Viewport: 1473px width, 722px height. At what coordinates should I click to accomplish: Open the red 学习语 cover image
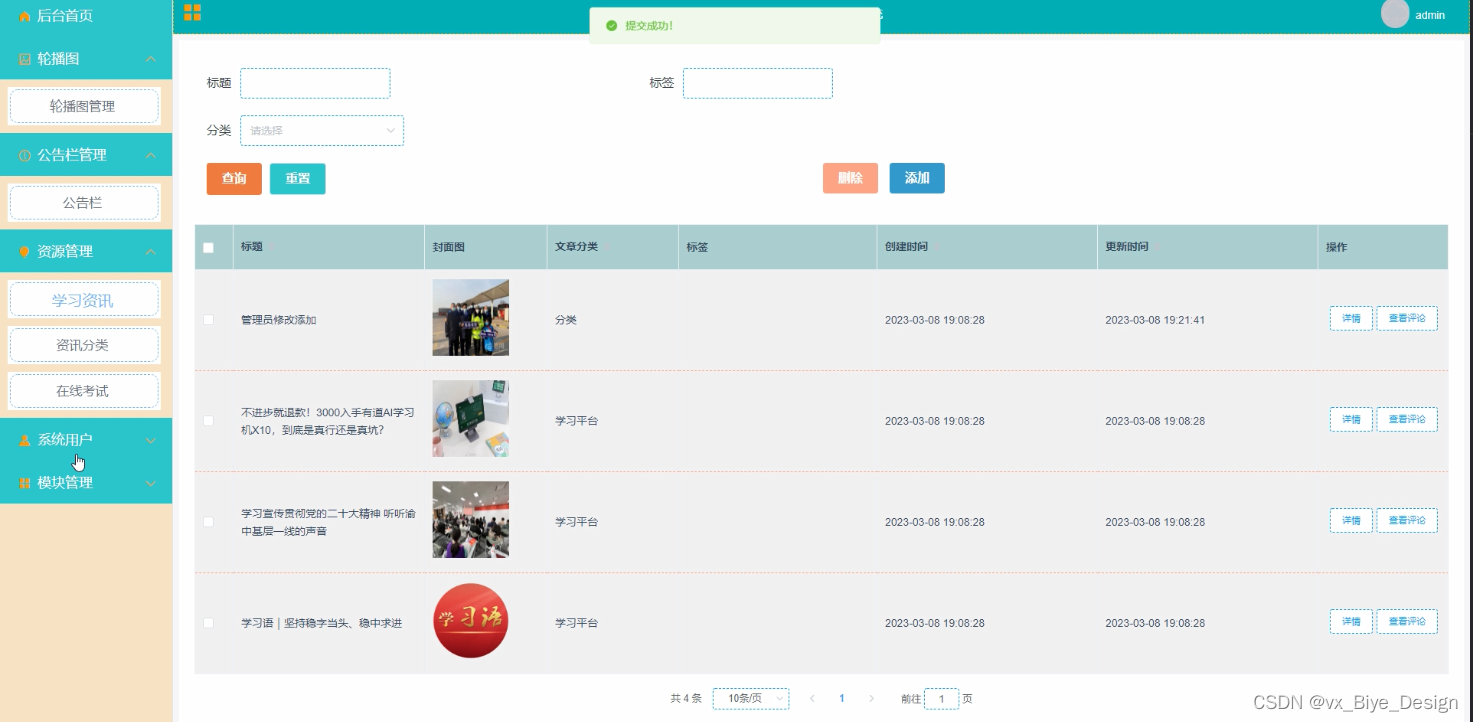471,621
